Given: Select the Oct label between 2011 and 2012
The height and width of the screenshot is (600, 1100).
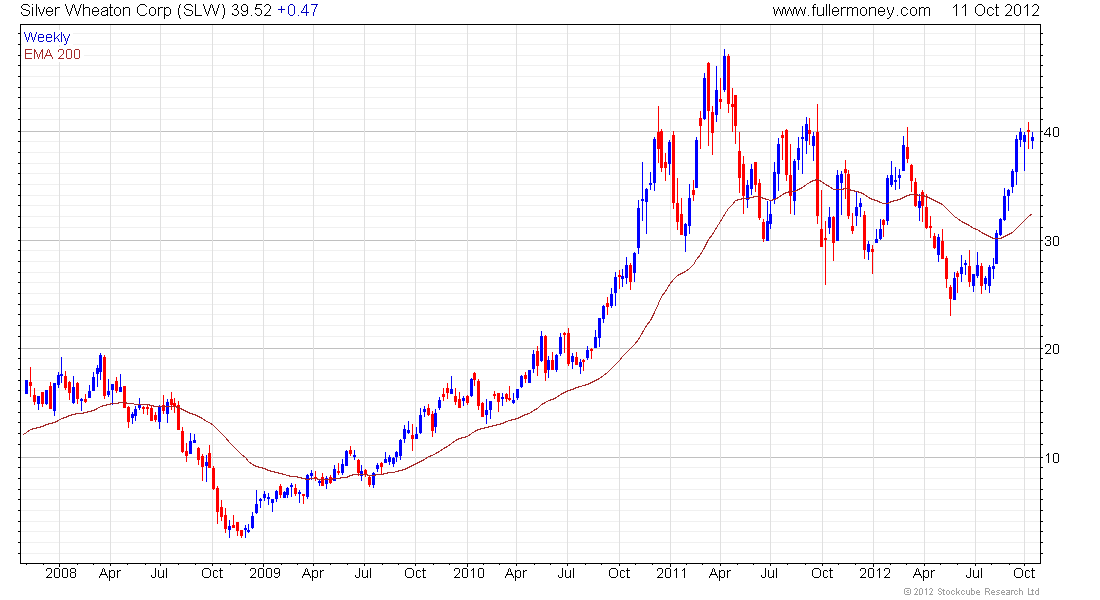Looking at the screenshot, I should [x=821, y=573].
